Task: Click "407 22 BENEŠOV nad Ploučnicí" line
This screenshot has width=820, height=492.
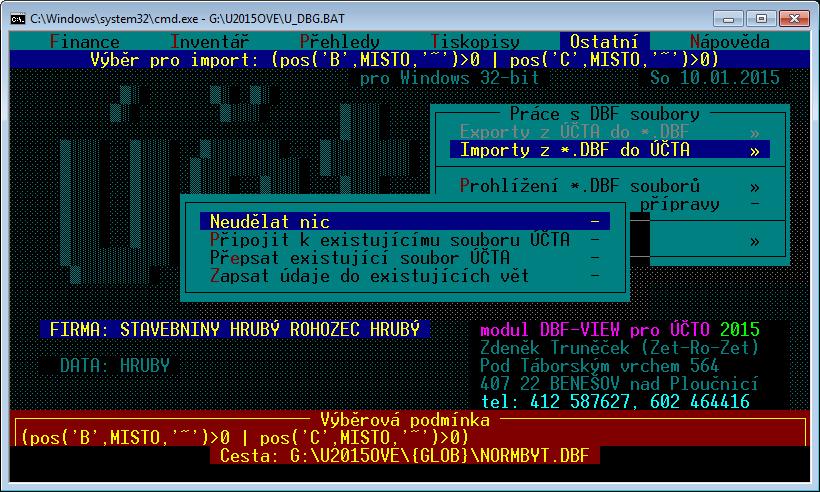Action: (620, 384)
